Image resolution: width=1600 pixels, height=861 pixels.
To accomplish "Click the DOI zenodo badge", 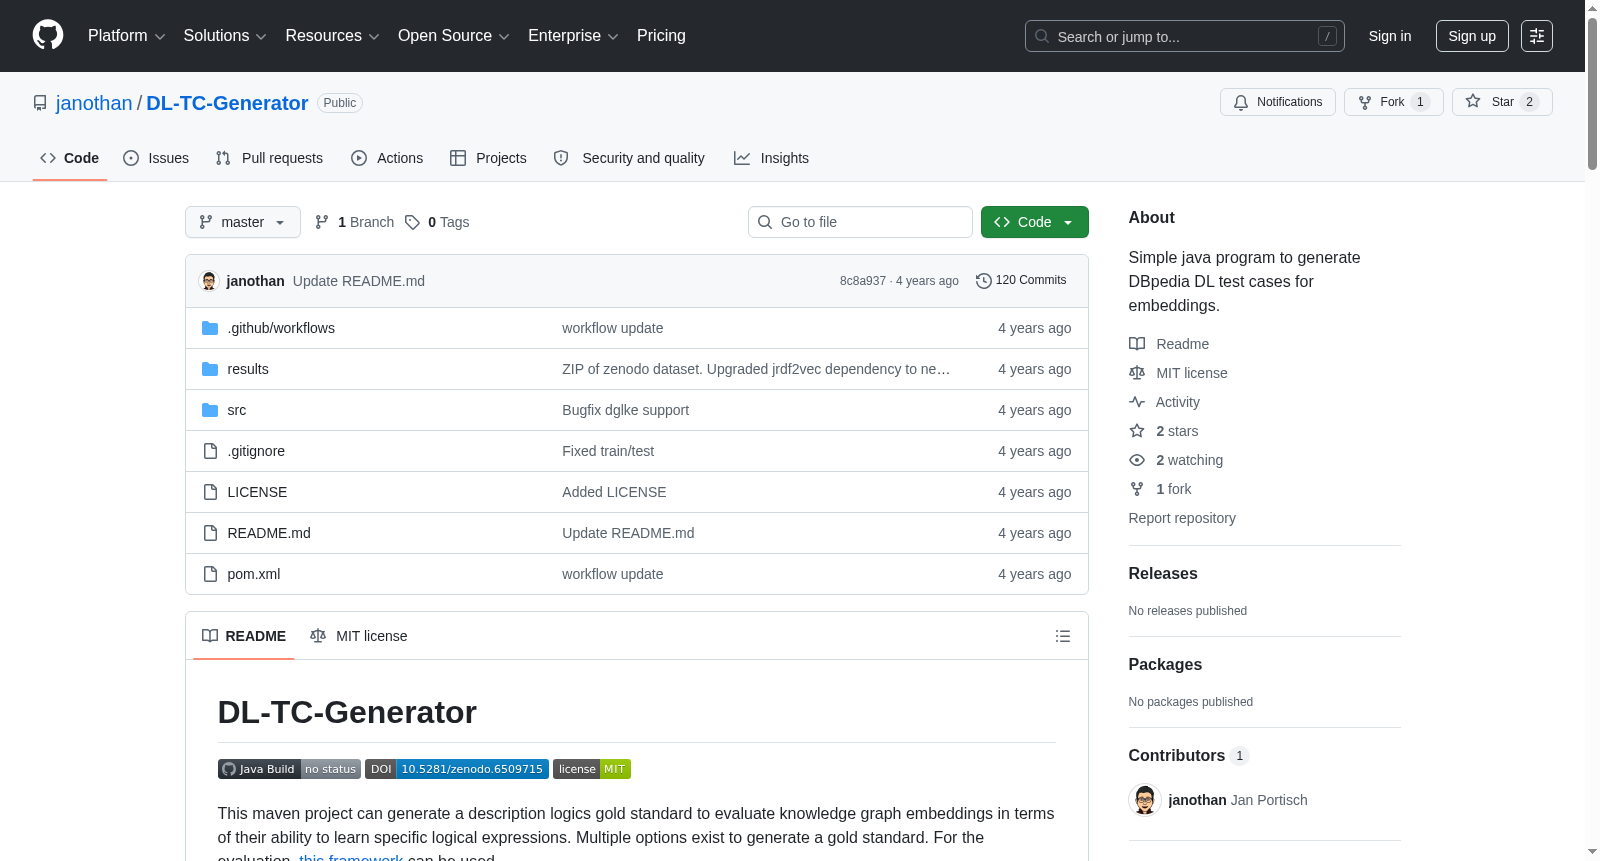I will [457, 769].
